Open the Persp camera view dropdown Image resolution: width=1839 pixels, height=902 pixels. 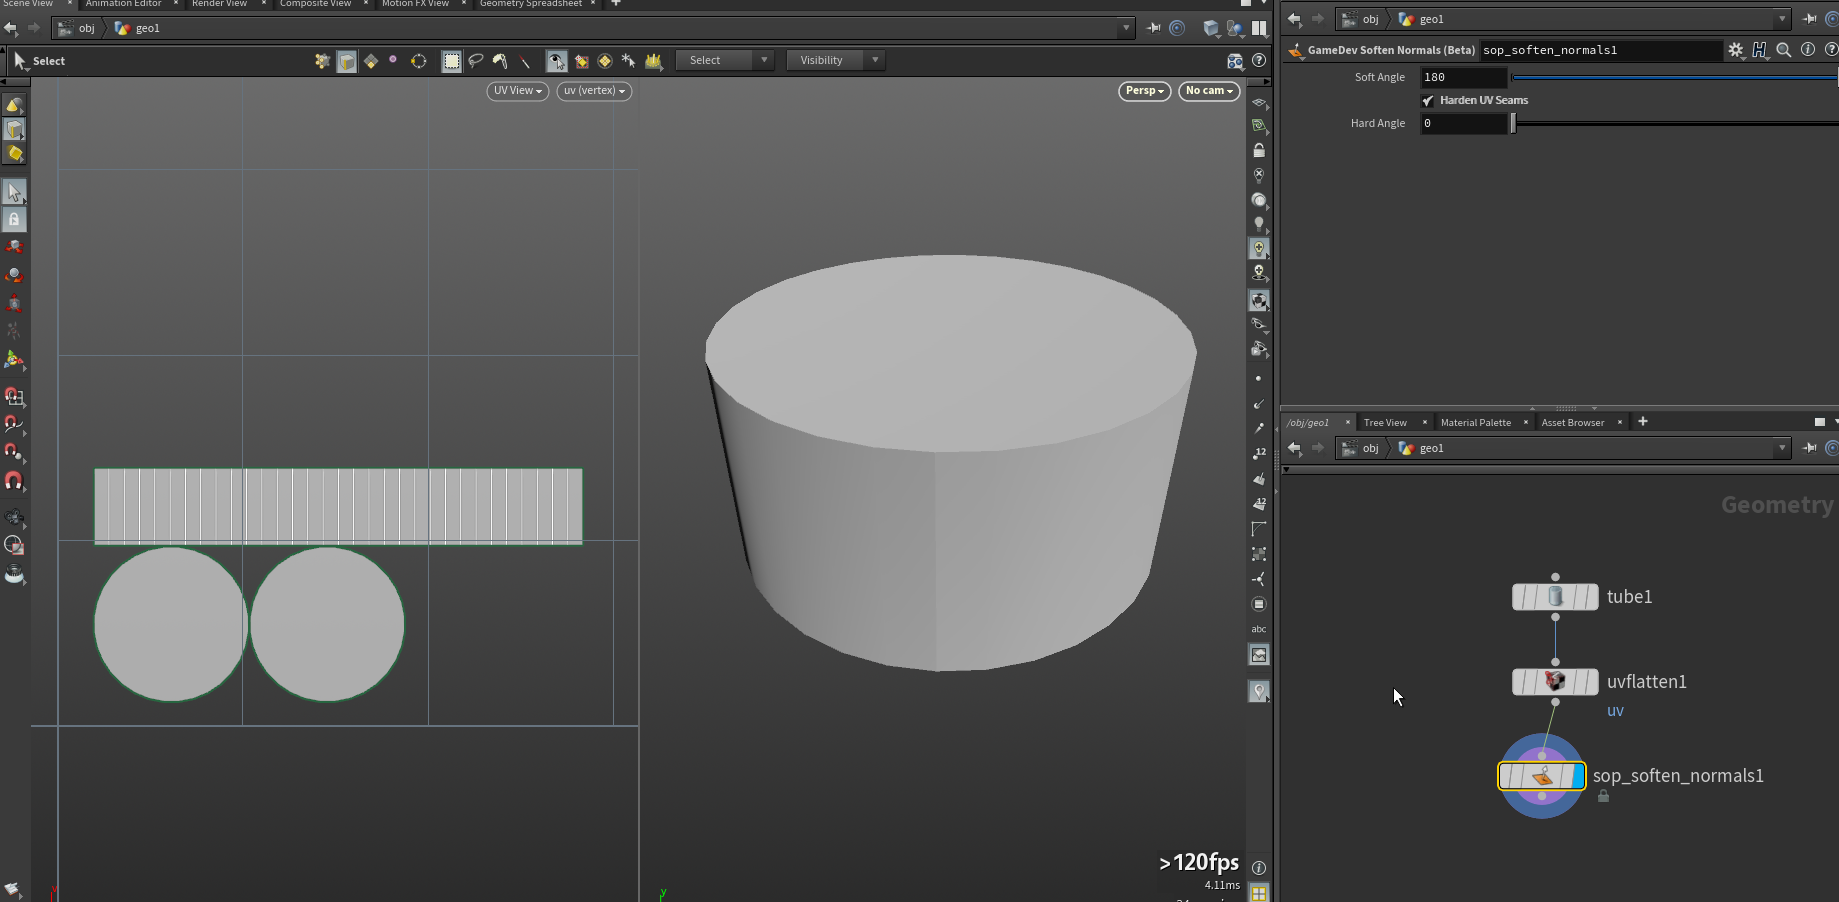[x=1144, y=91]
